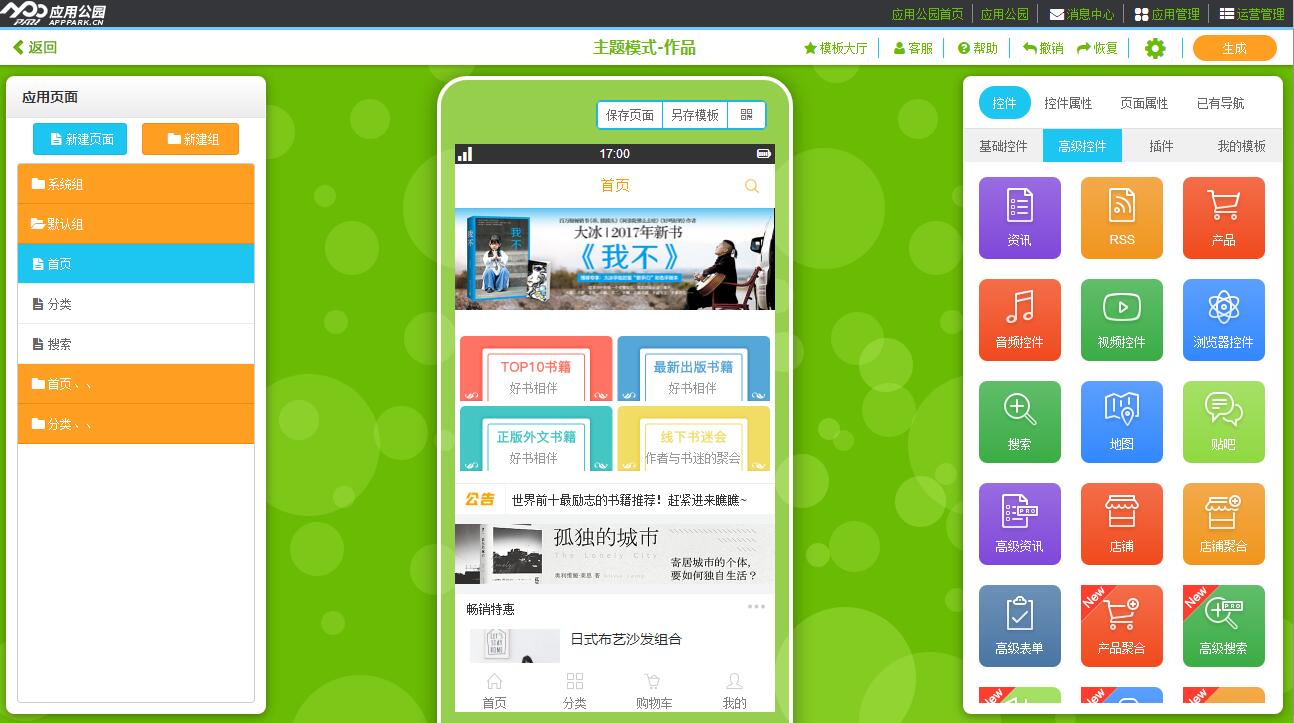Screen dimensions: 1294x723
Task: Click the 贴吧 forum widget icon
Action: click(x=1223, y=421)
